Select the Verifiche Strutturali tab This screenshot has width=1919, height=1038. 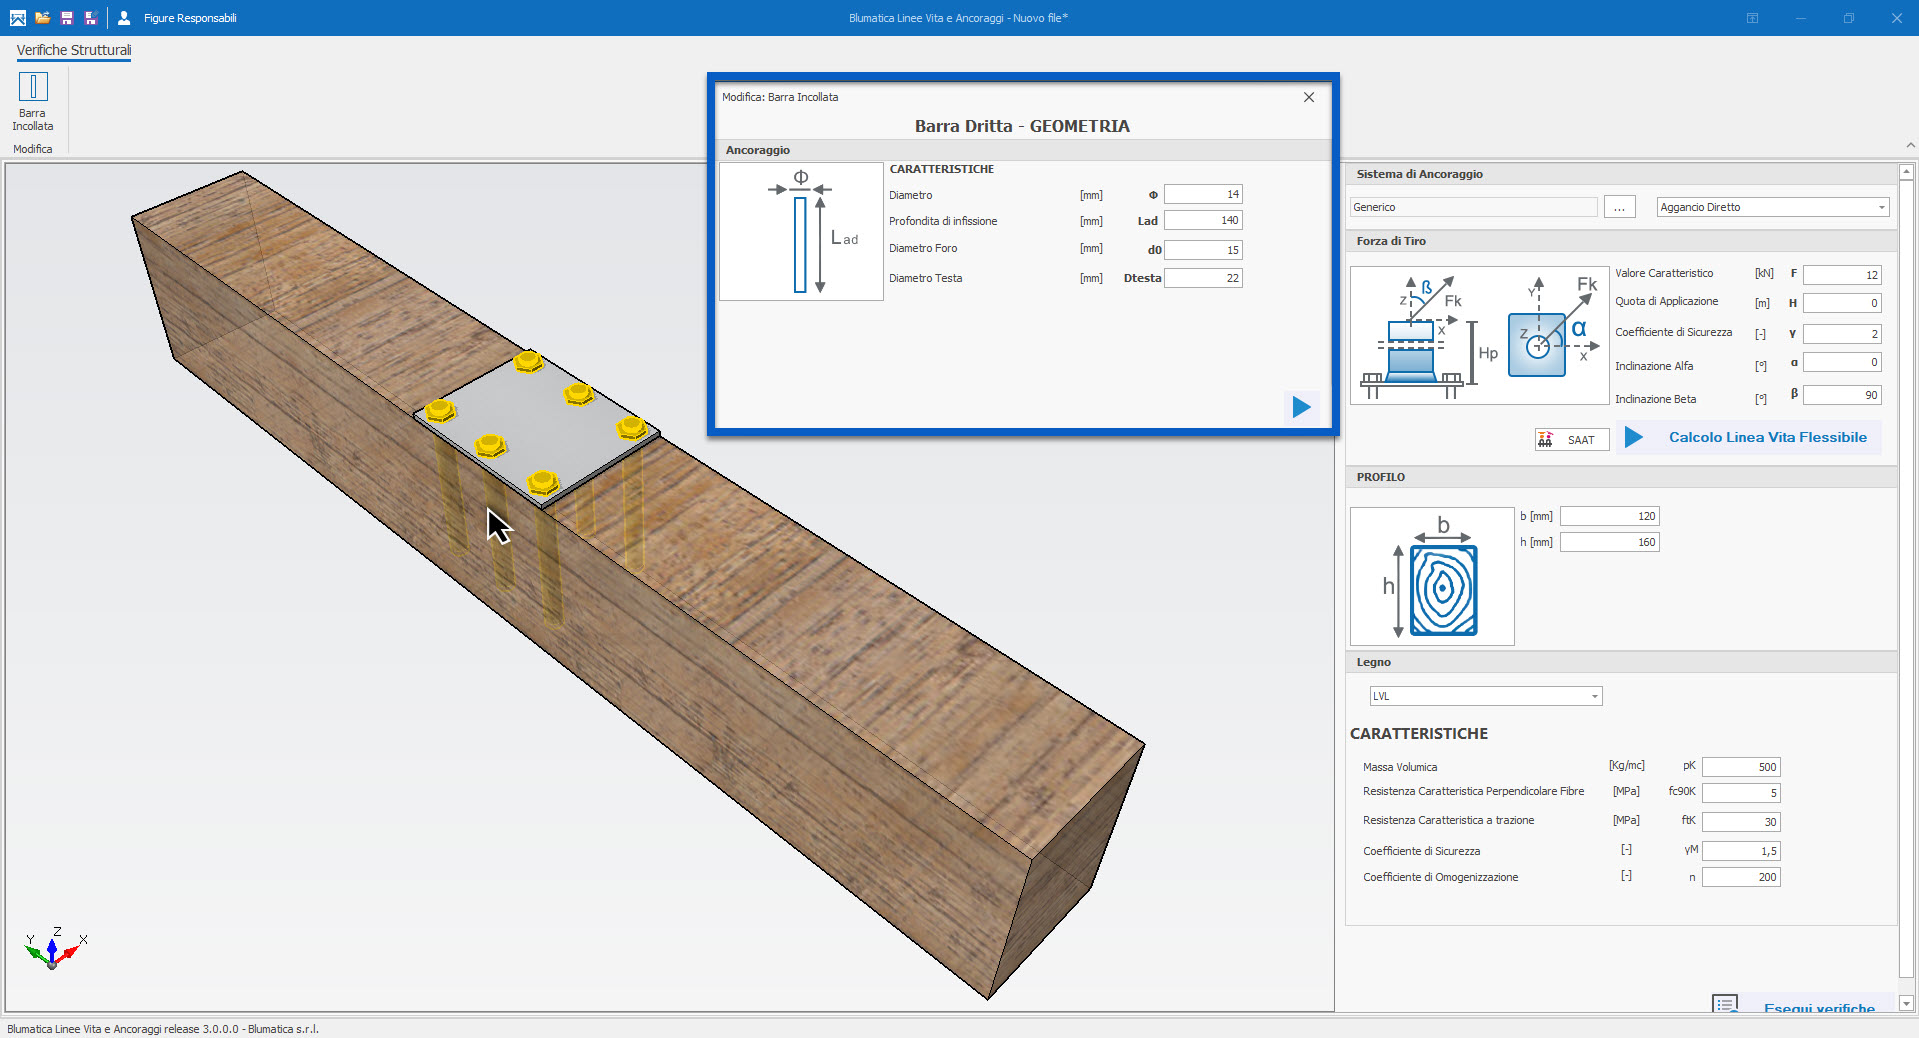[74, 50]
